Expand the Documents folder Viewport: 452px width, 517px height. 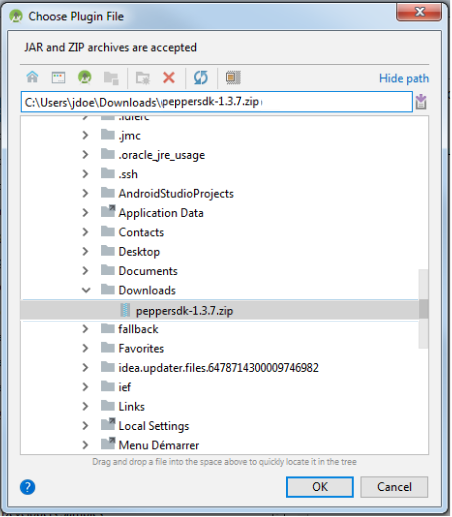pos(85,271)
